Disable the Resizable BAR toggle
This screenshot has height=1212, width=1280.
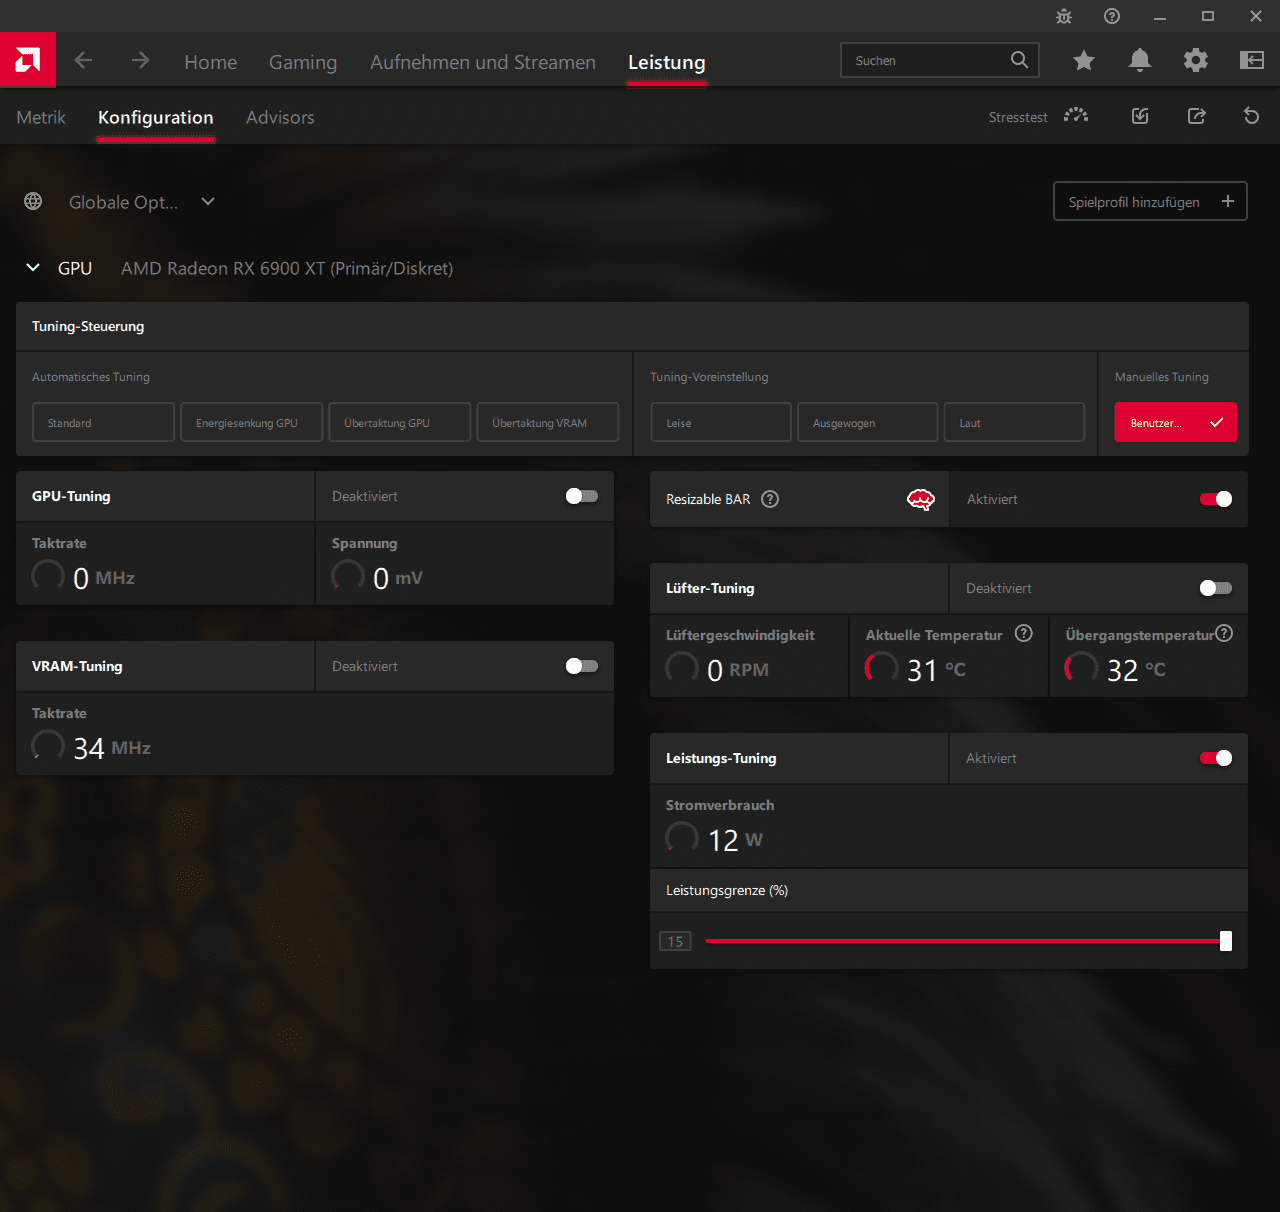[x=1216, y=499]
